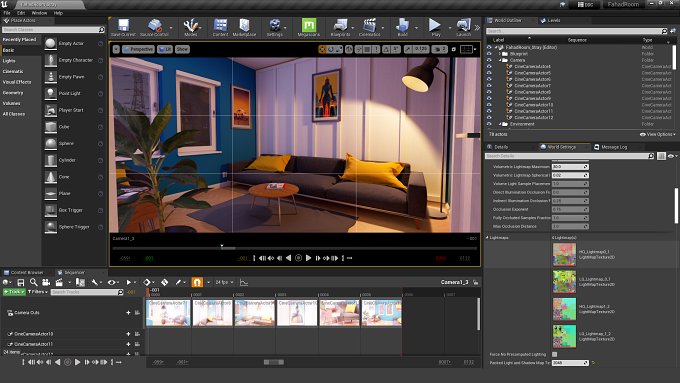Toggle visibility of CineCameraActor10

(489, 105)
